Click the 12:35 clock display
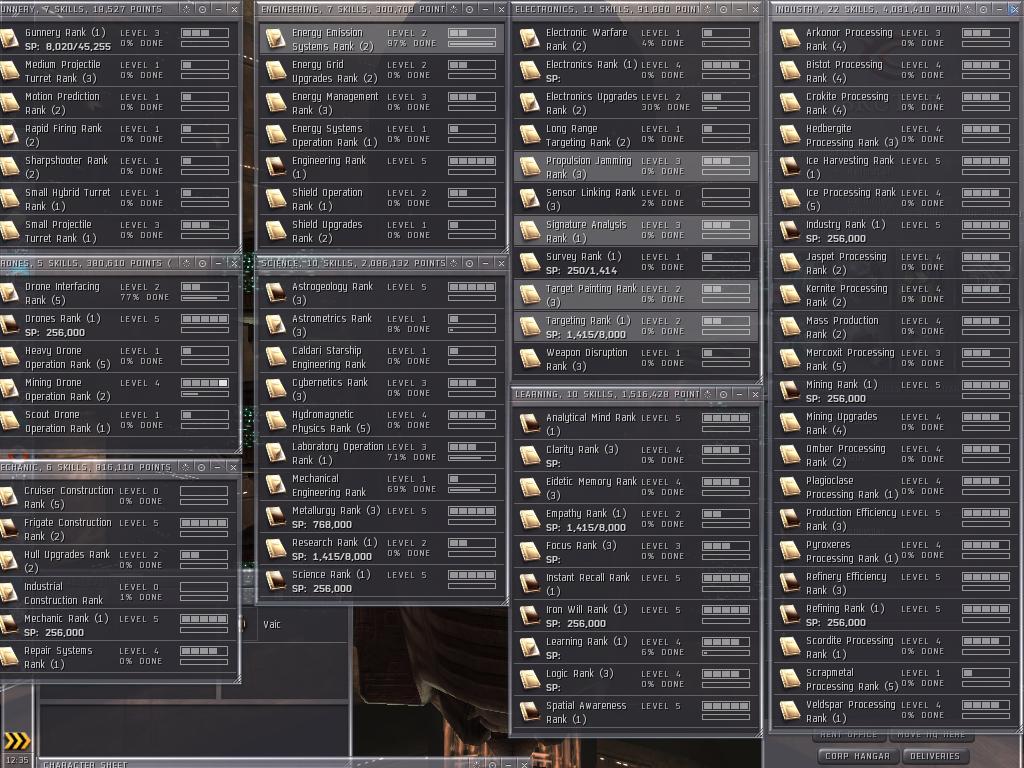 coord(17,760)
